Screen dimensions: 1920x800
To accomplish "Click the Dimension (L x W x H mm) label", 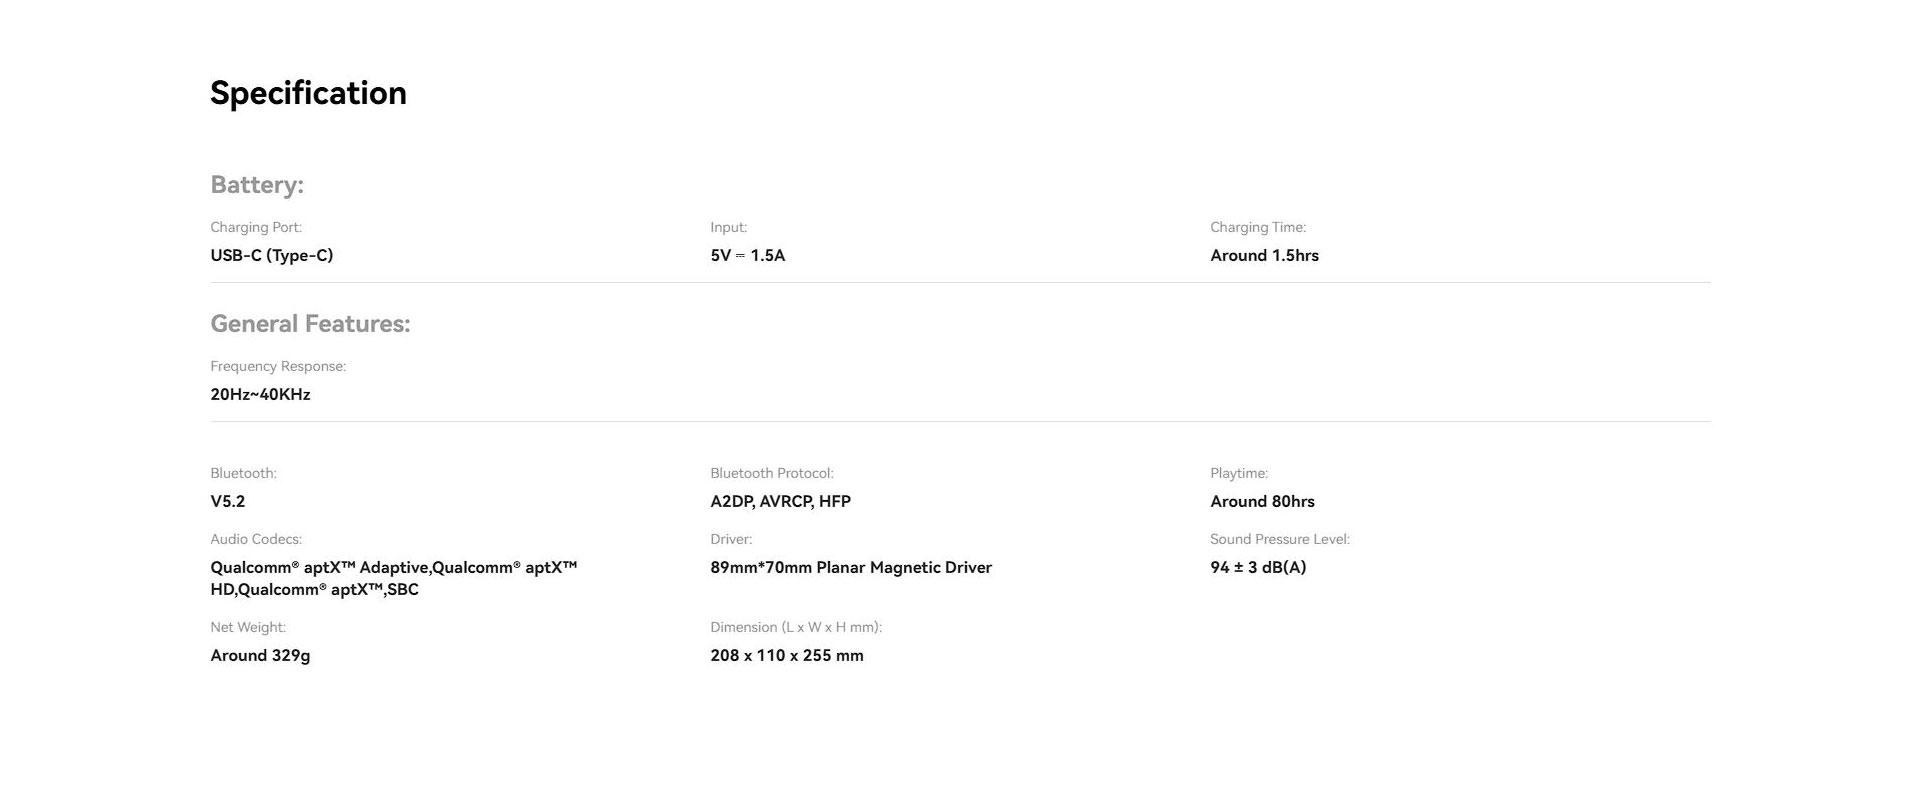I will coord(795,628).
